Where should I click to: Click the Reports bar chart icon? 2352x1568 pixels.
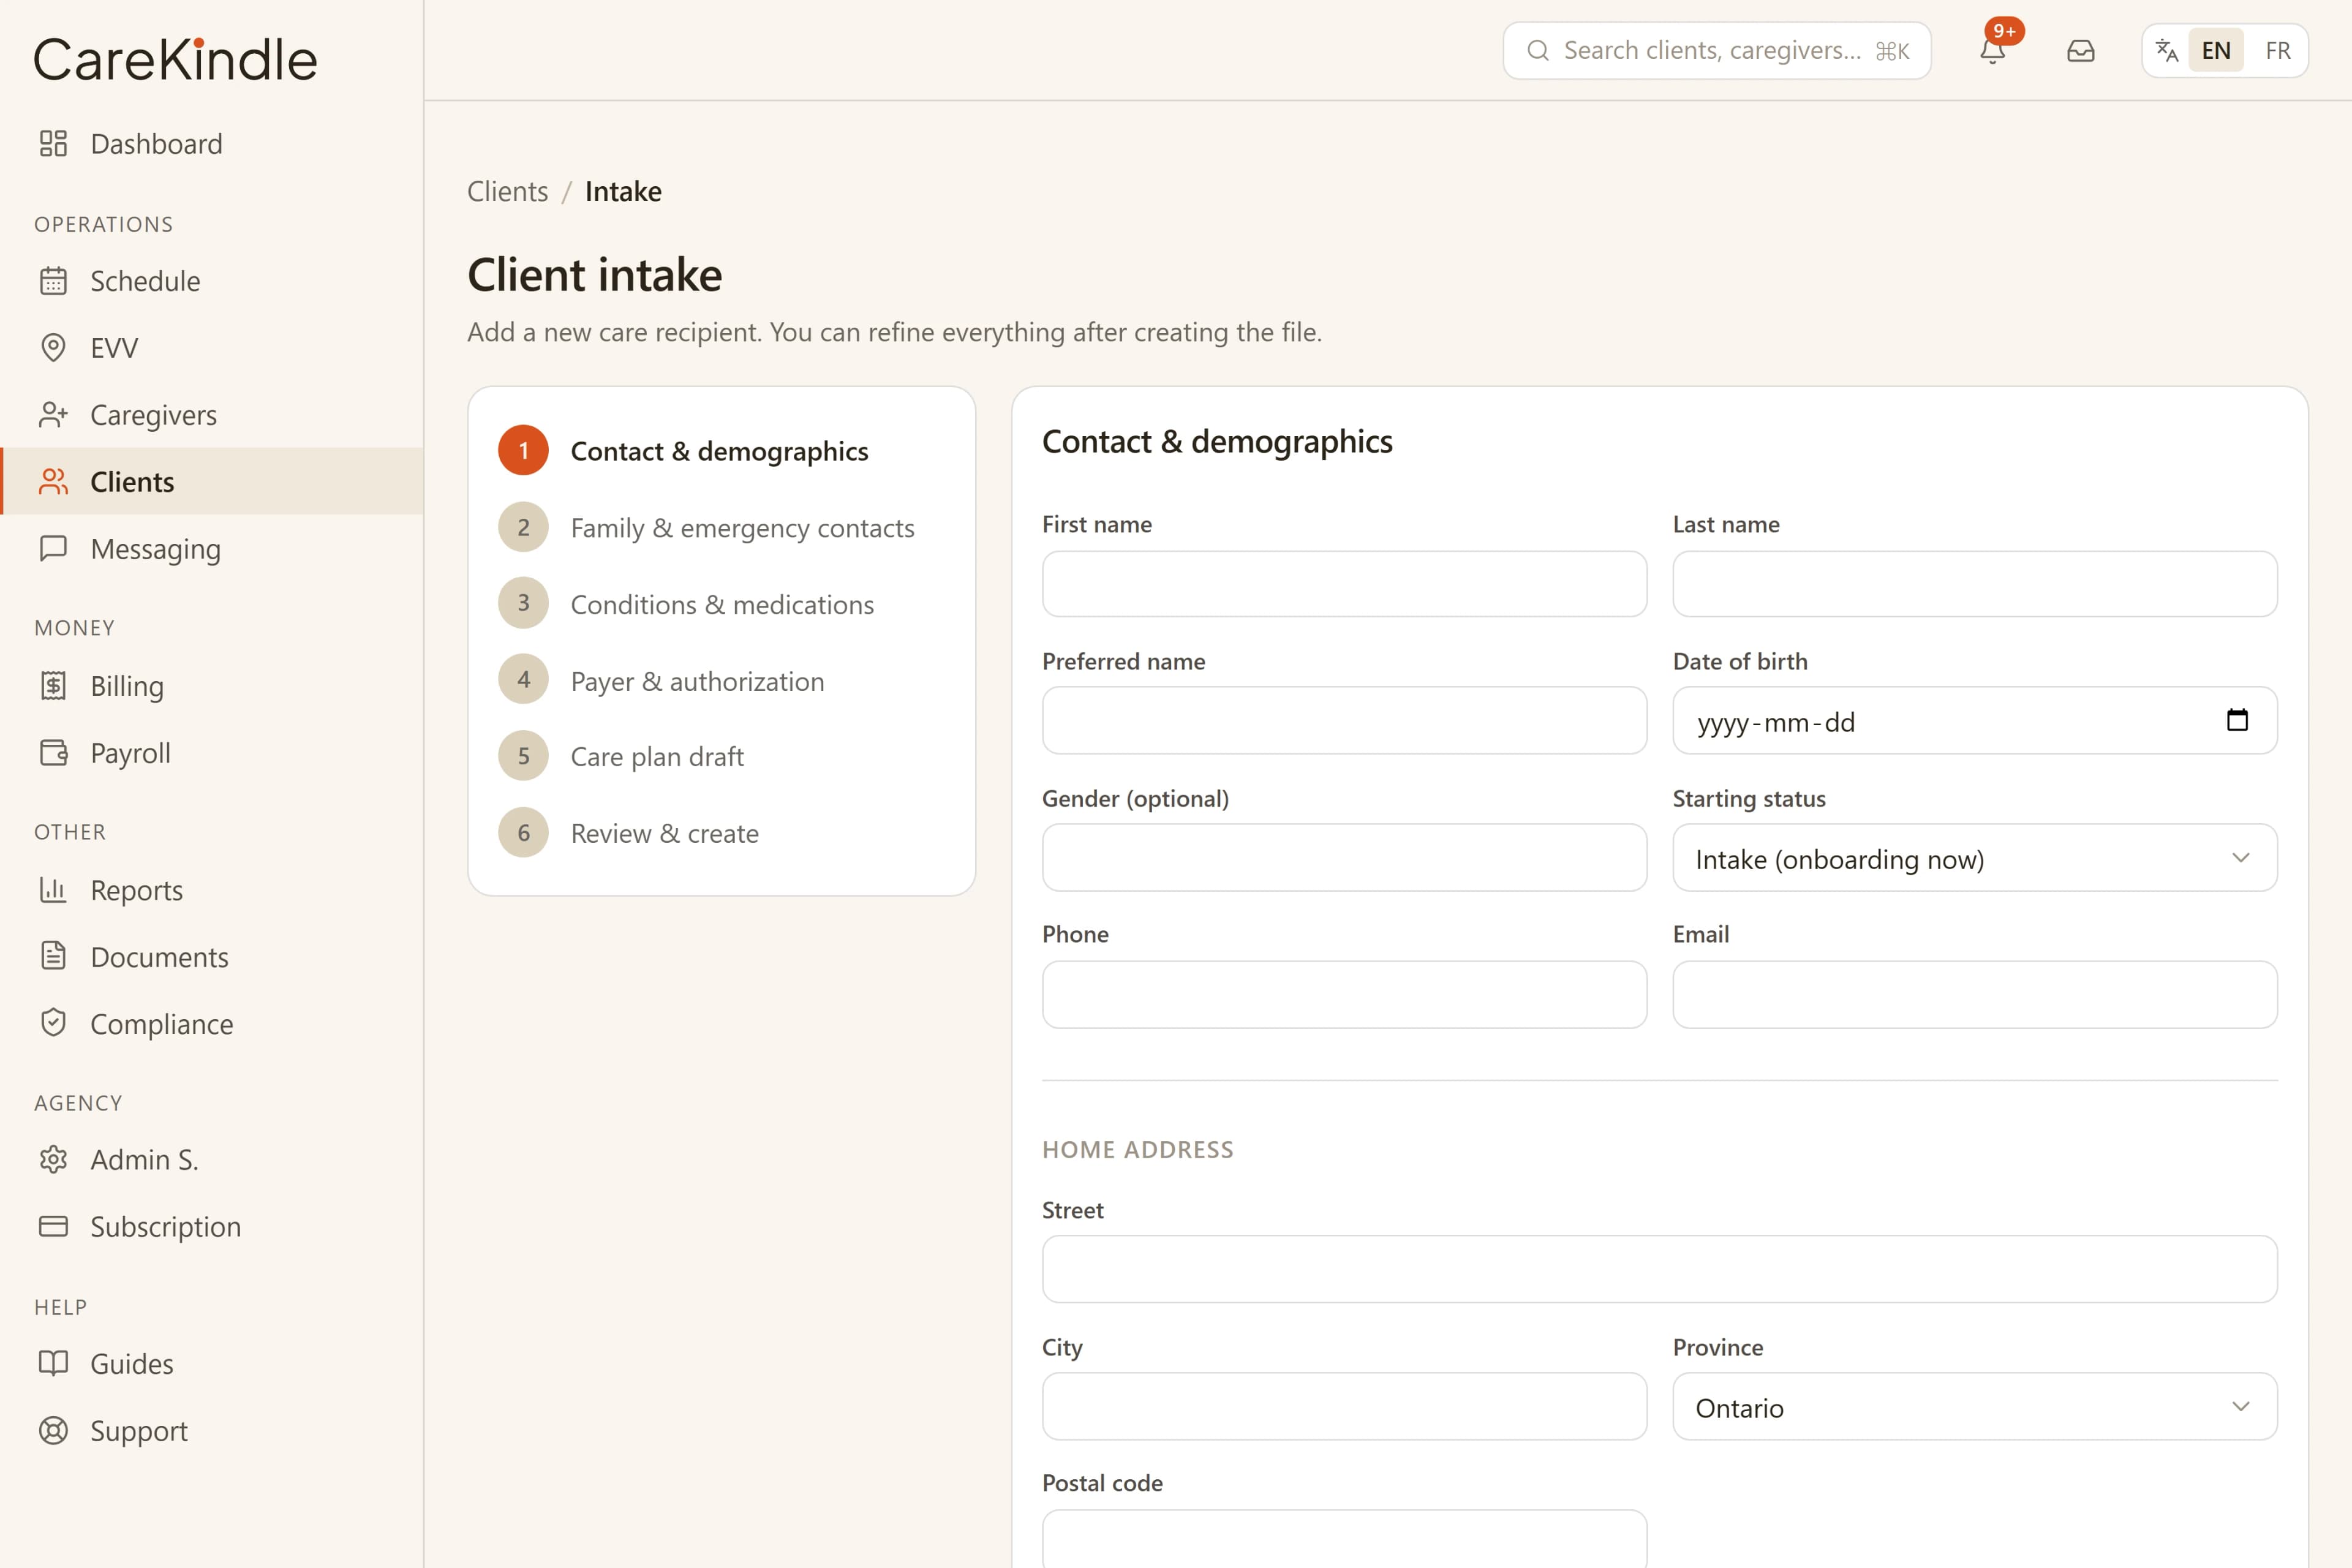tap(53, 890)
